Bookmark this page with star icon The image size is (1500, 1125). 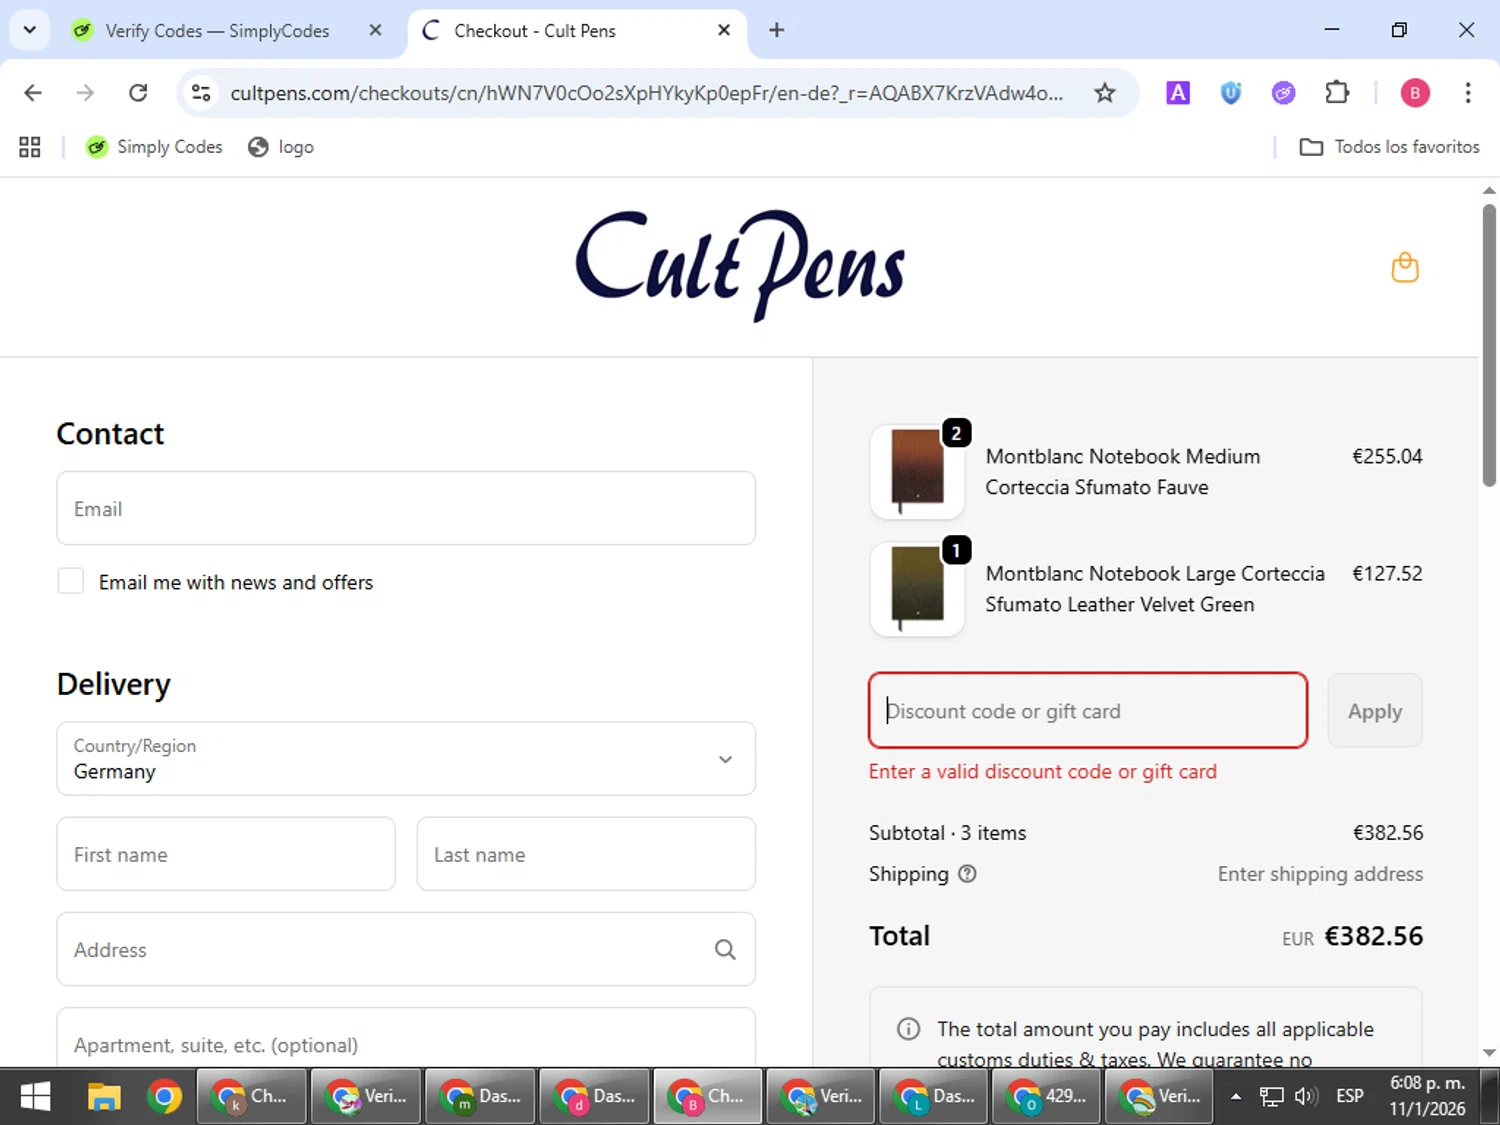[1104, 93]
